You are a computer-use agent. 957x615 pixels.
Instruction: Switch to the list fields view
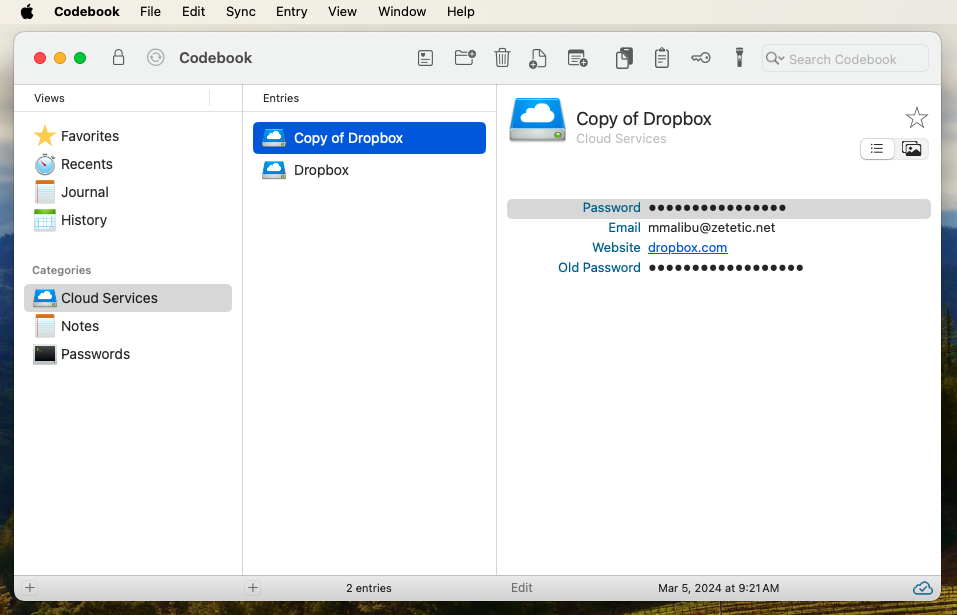877,149
